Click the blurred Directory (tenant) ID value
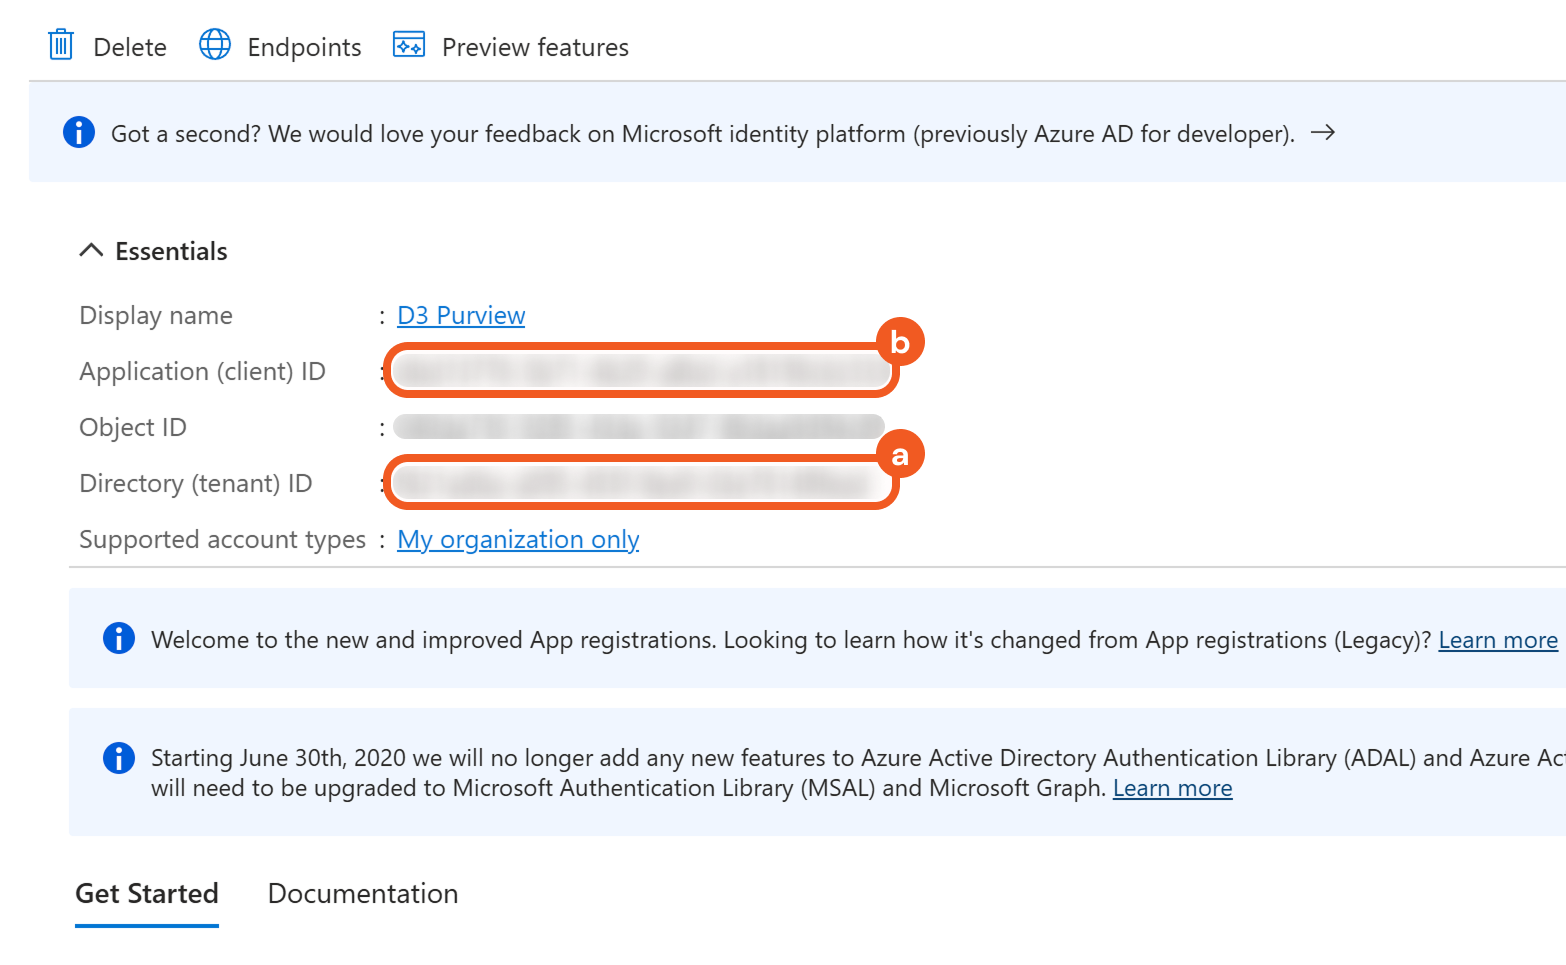 640,484
